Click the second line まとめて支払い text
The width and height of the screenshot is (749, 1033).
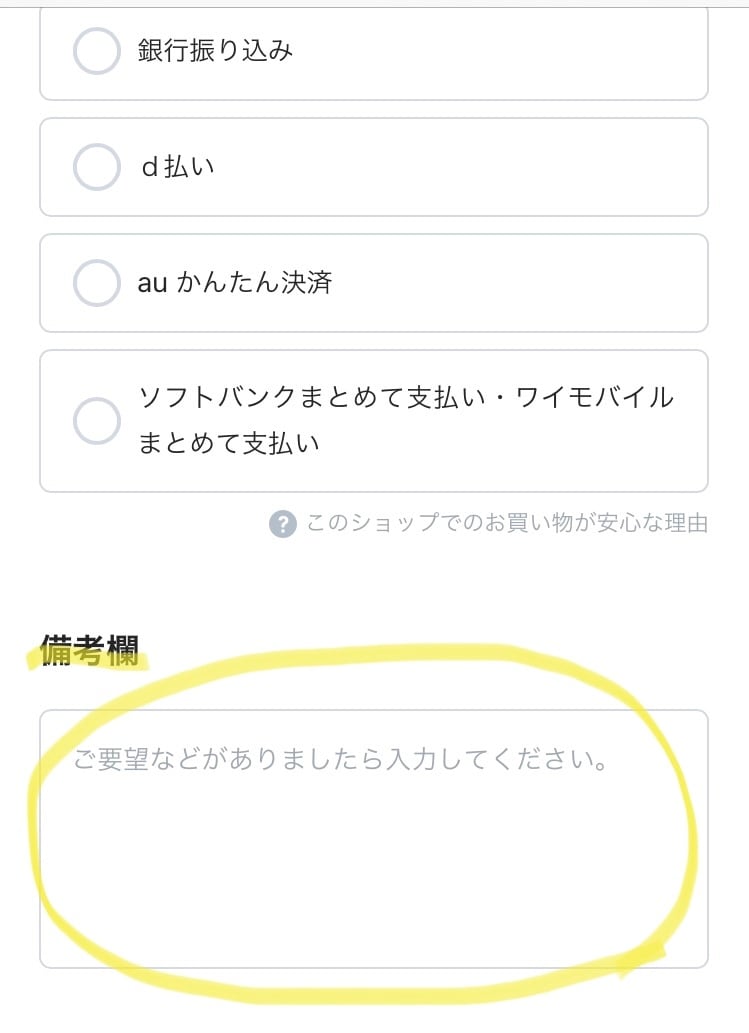pyautogui.click(x=229, y=442)
